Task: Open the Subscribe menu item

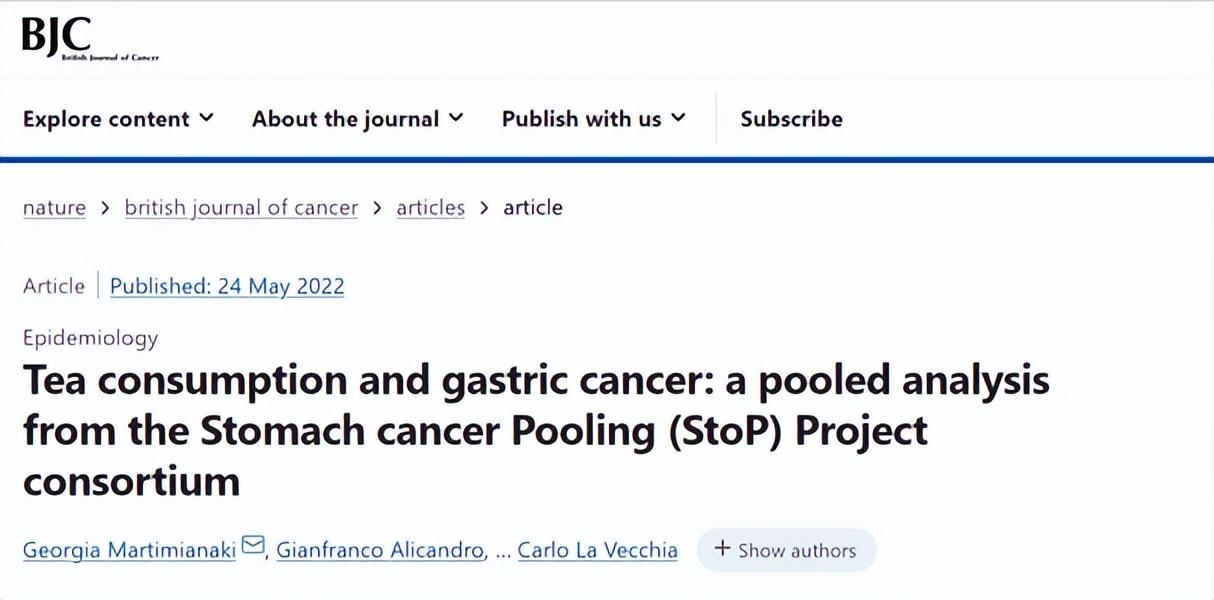Action: (791, 119)
